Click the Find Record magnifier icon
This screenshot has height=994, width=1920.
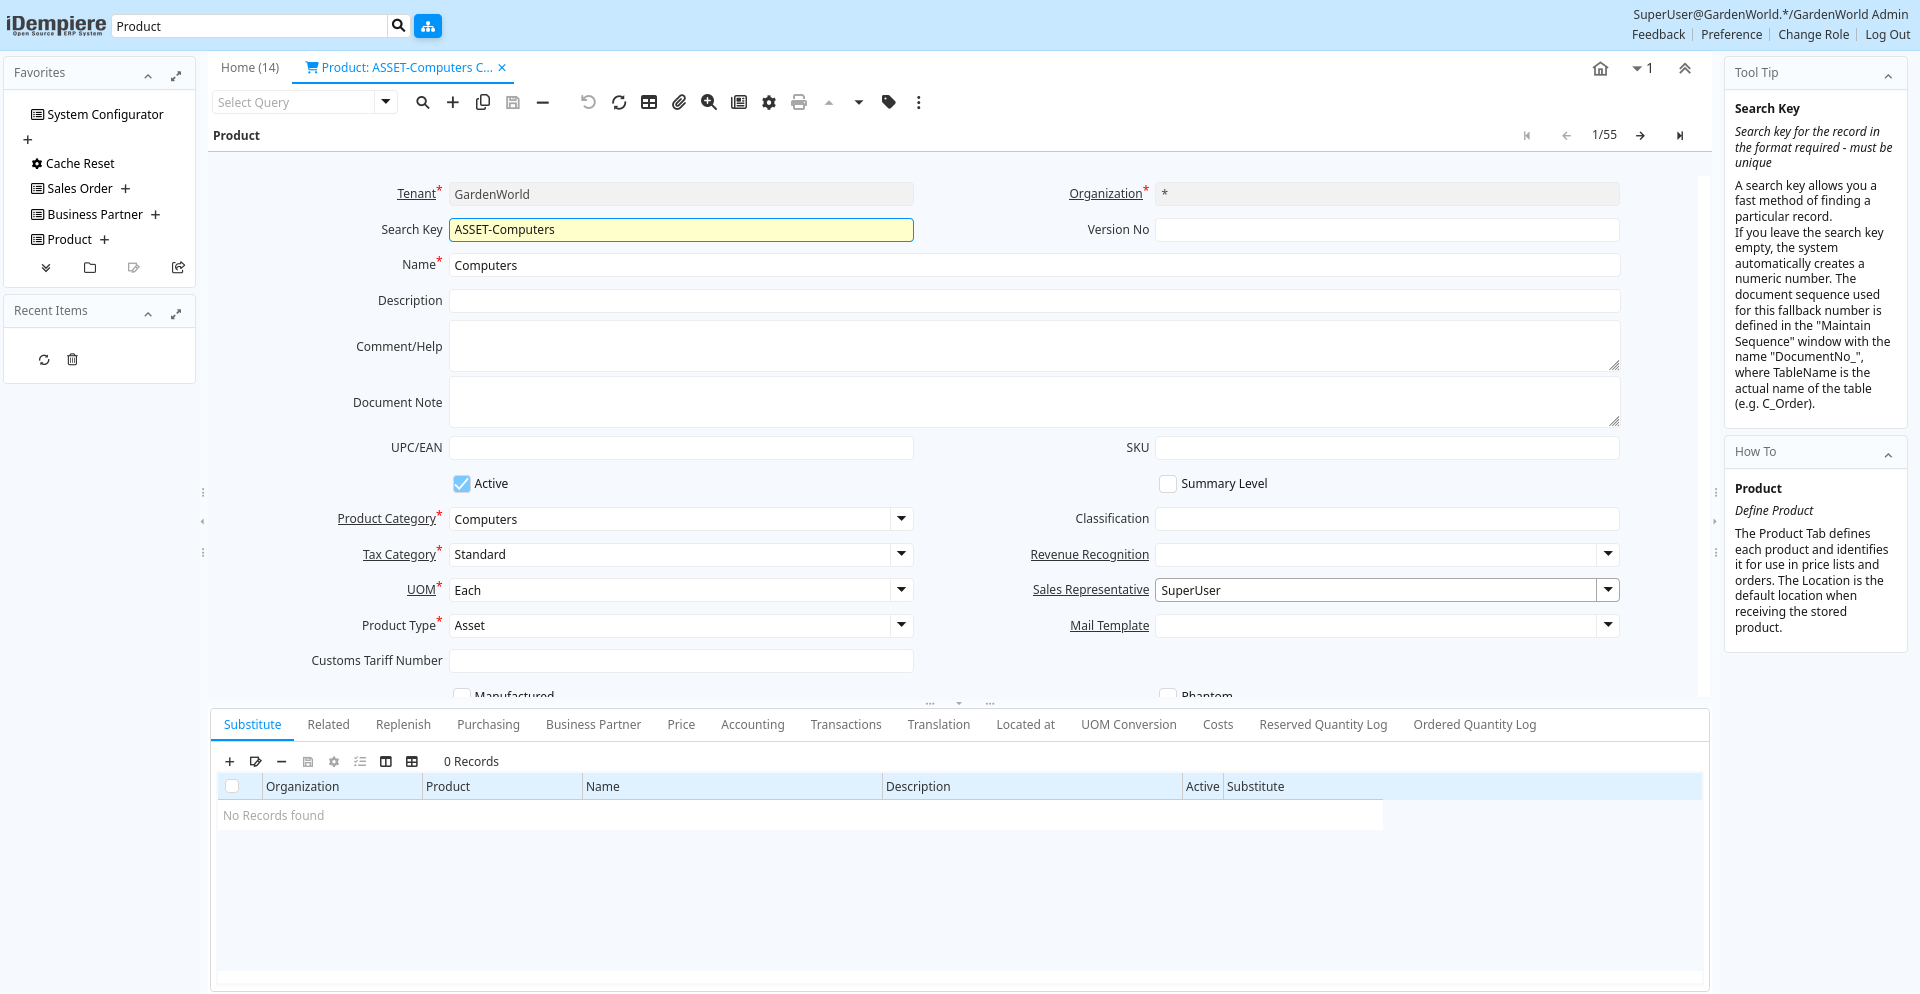[423, 102]
